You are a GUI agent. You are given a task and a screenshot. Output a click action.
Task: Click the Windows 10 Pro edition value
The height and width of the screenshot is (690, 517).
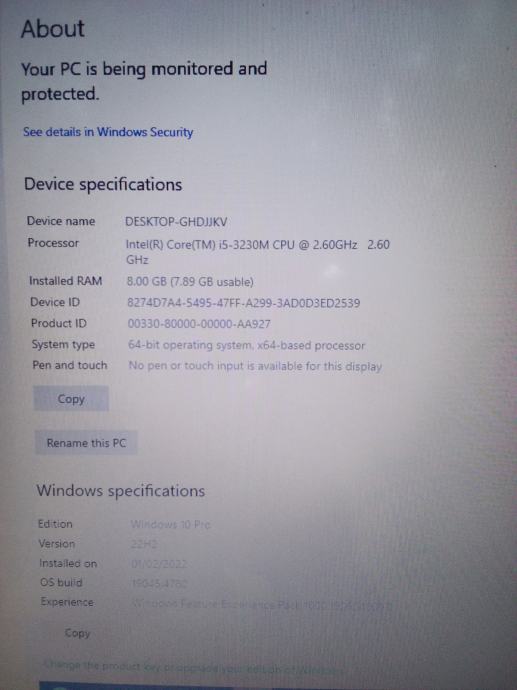click(170, 525)
